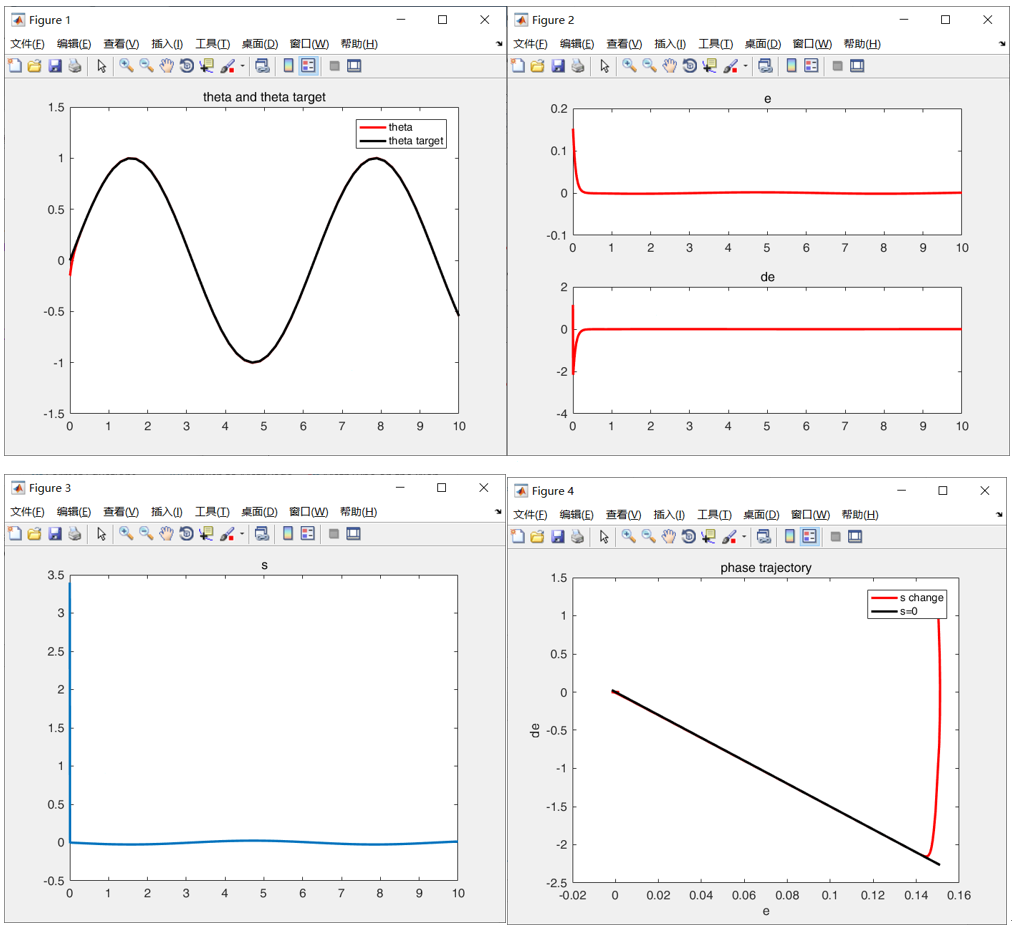
Task: Open the 工具 menu in Figure 1
Action: click(x=211, y=44)
